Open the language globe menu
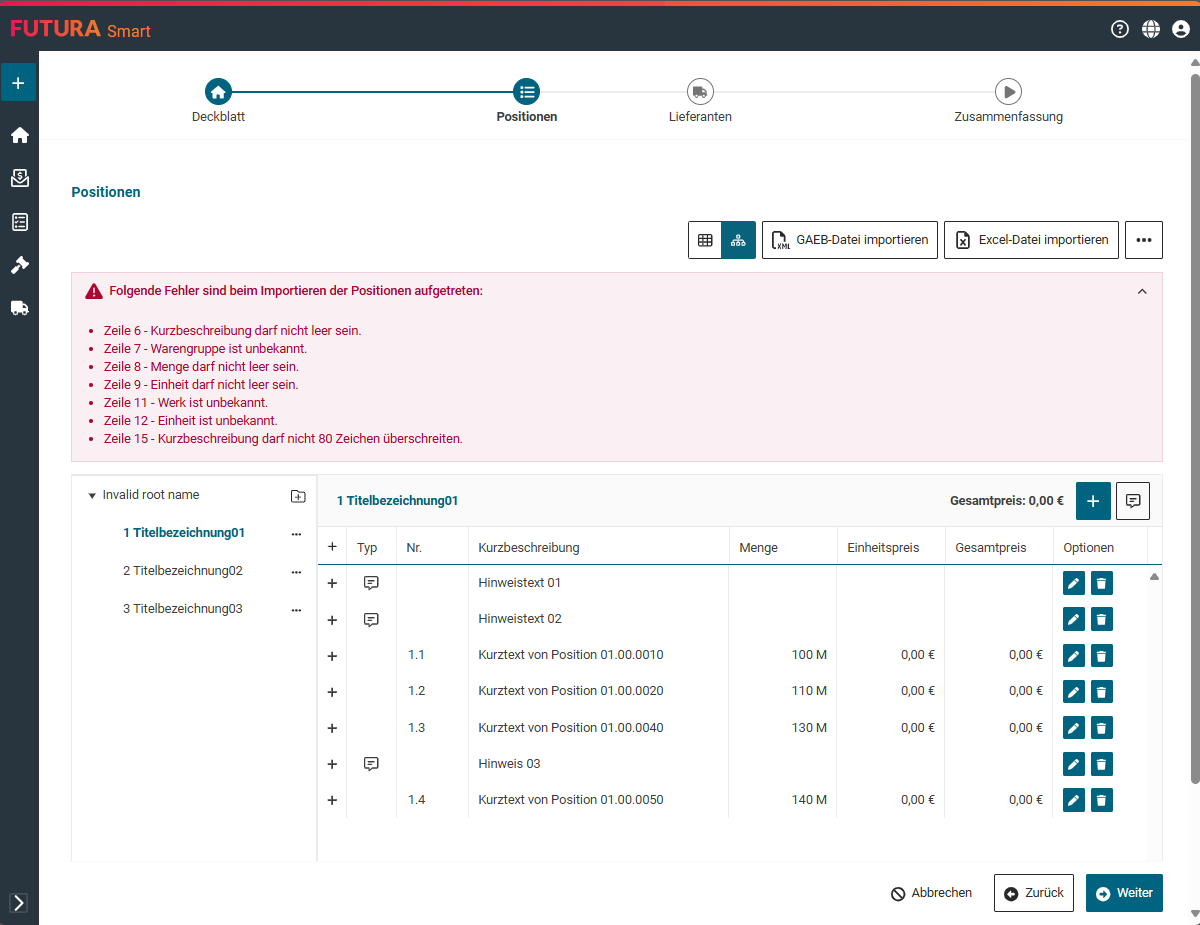The width and height of the screenshot is (1200, 925). (1151, 29)
